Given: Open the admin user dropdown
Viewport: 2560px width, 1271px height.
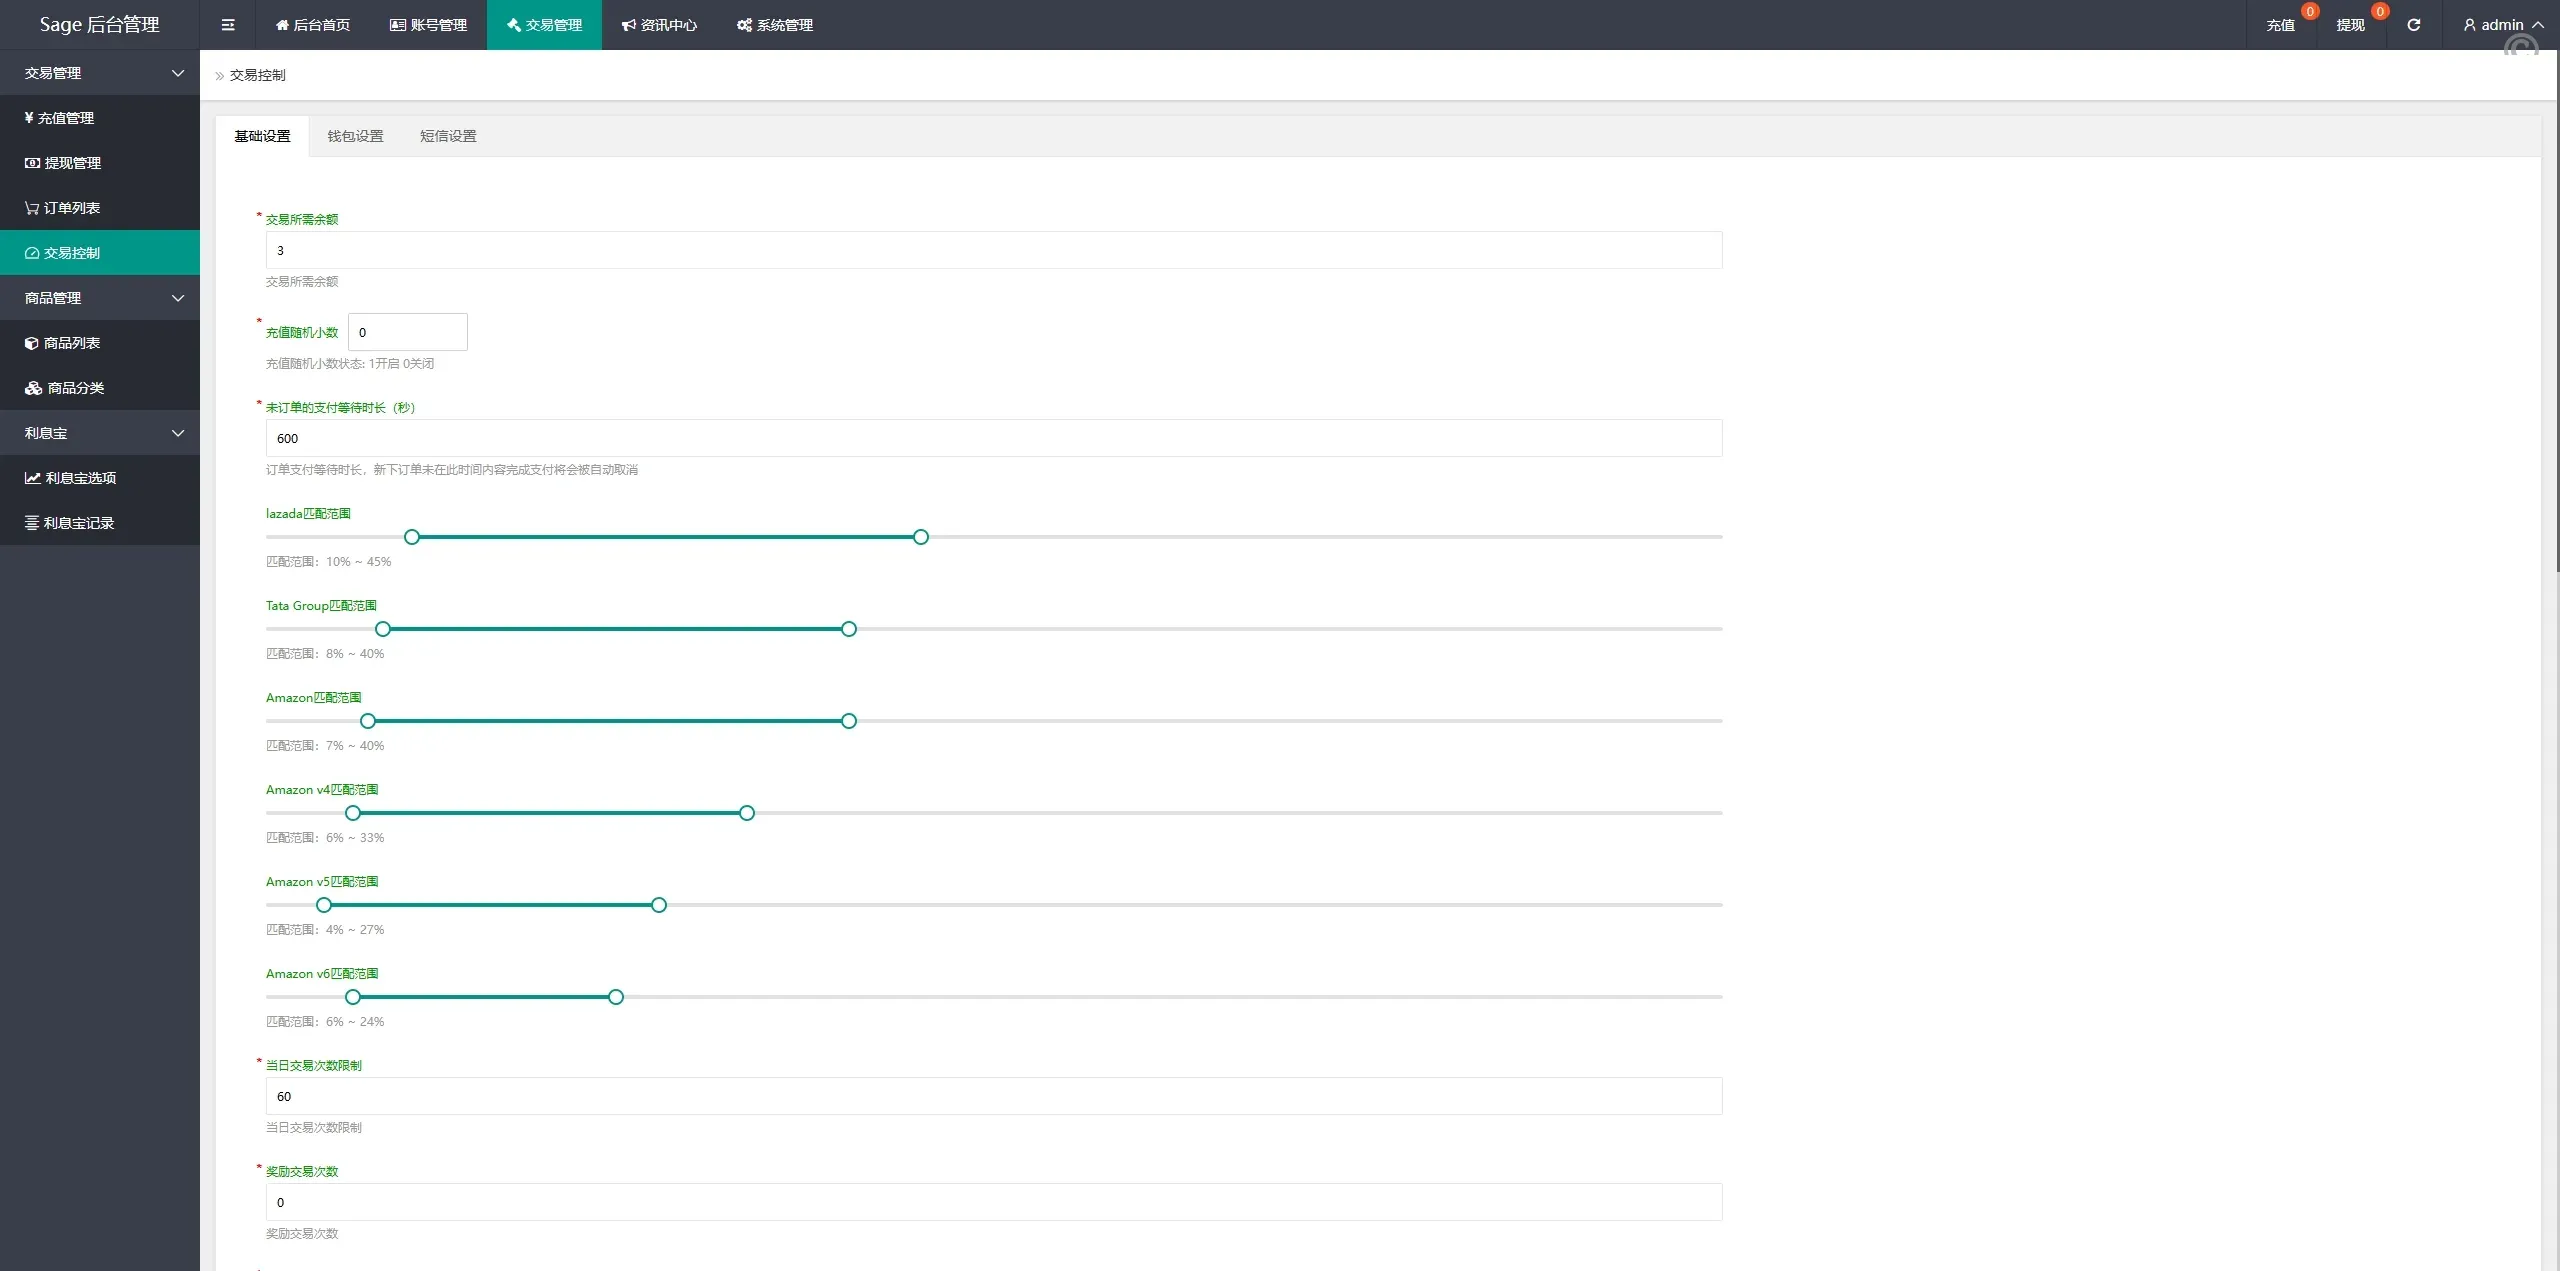Looking at the screenshot, I should (x=2502, y=25).
